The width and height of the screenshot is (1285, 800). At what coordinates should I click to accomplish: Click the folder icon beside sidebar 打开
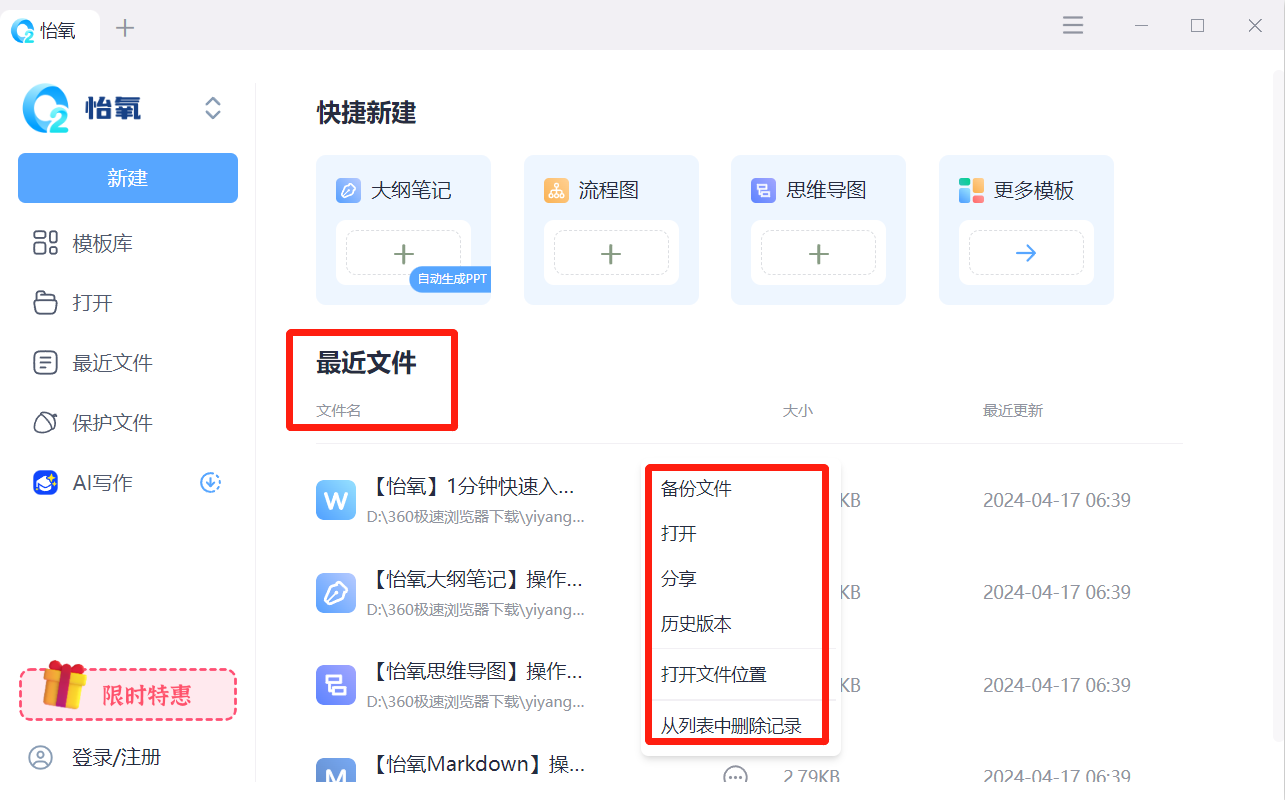tap(46, 303)
